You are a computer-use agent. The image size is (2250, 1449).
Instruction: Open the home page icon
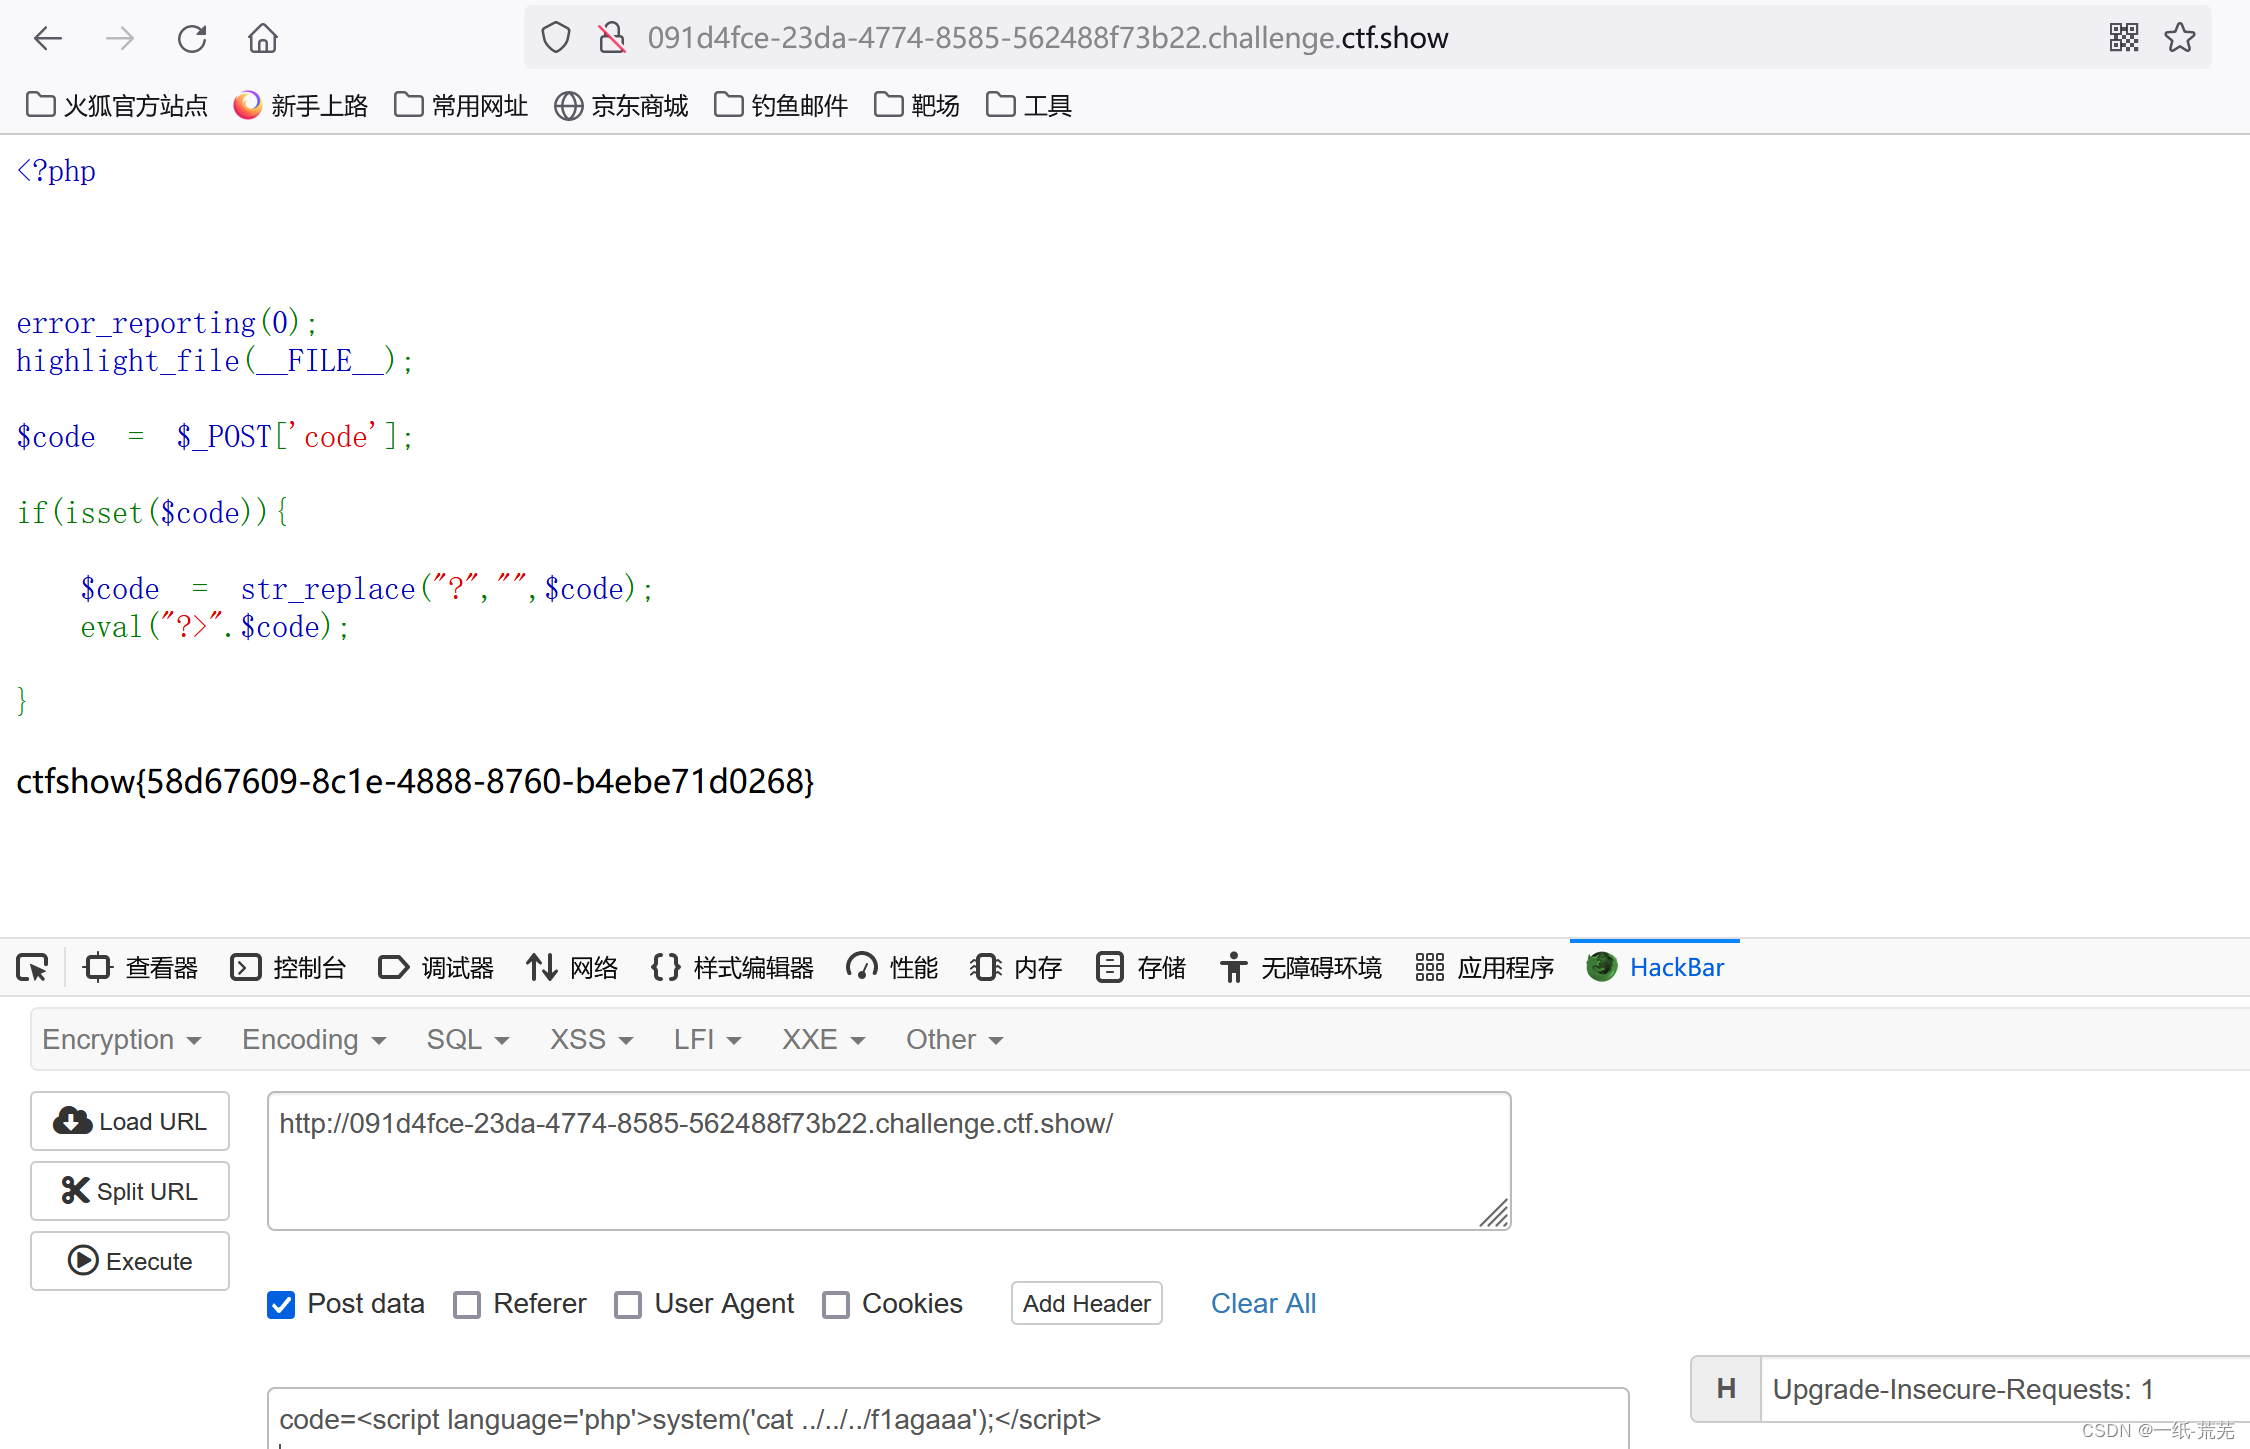coord(263,39)
